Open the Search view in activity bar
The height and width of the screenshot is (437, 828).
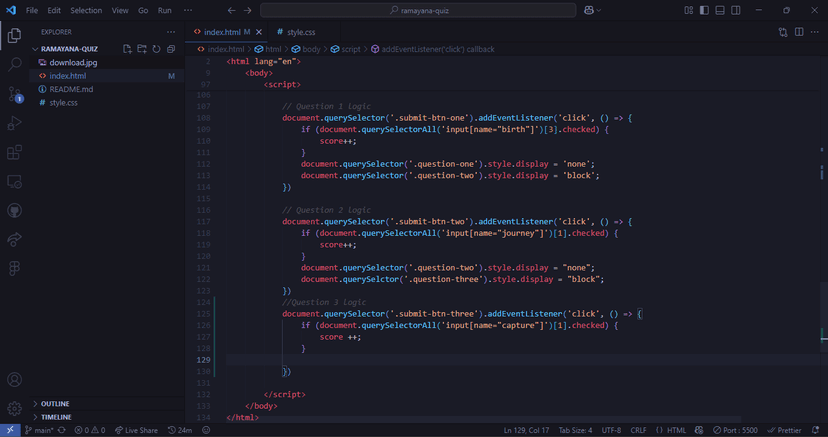[x=14, y=64]
